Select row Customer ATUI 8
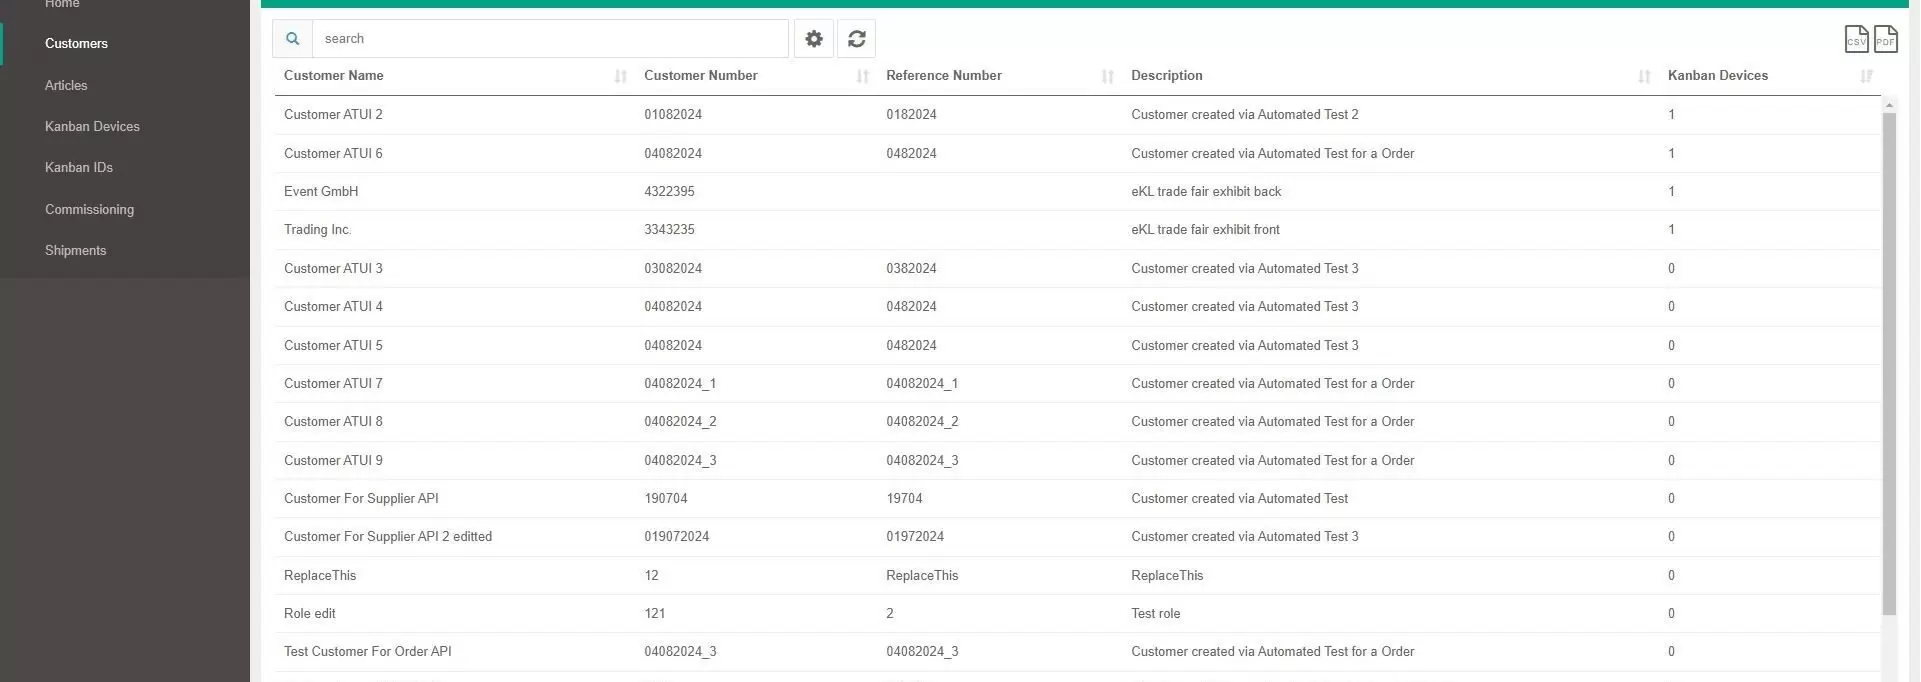Viewport: 1921px width, 682px height. [x=1077, y=422]
